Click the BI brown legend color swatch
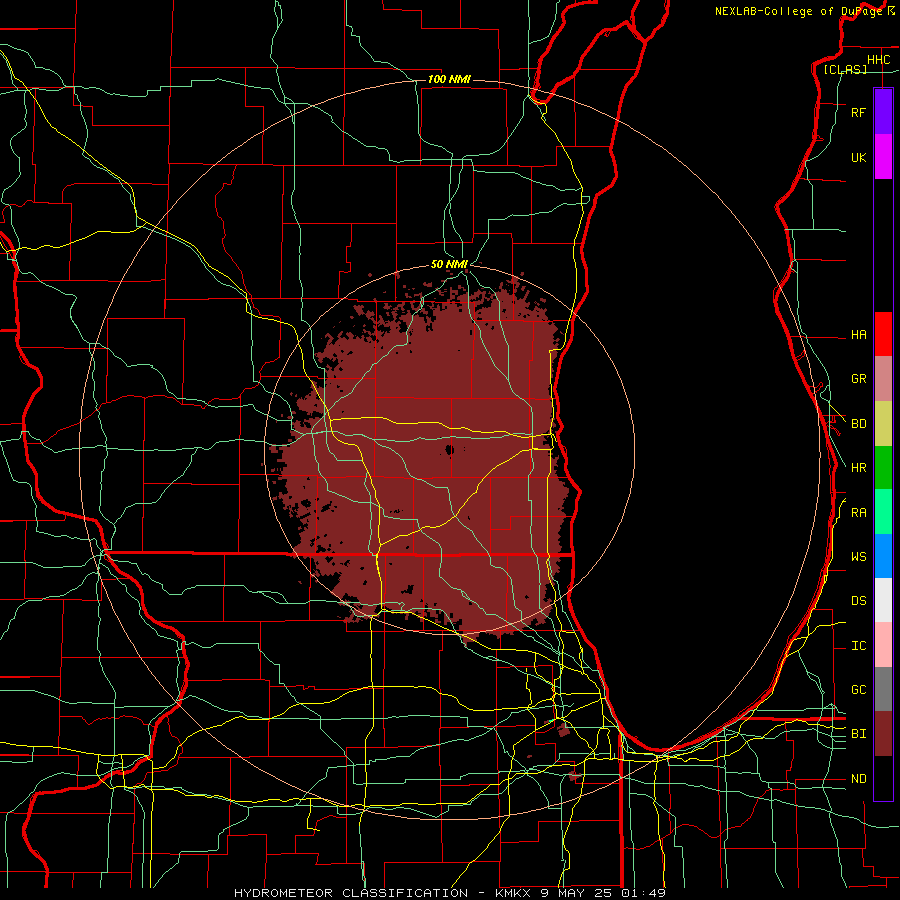 point(883,734)
